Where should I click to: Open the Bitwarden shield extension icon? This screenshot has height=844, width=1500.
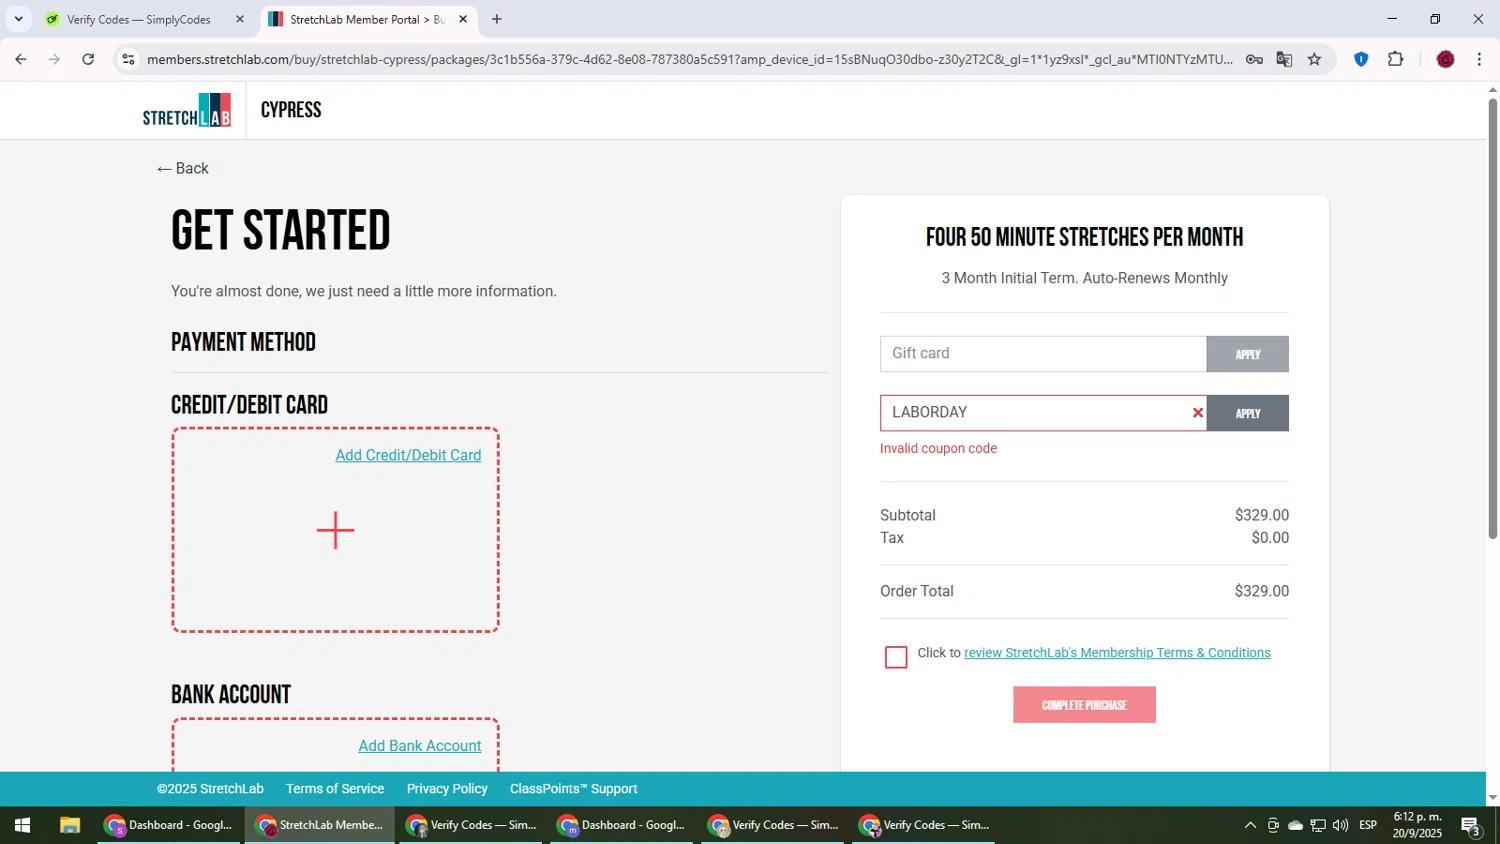point(1361,59)
